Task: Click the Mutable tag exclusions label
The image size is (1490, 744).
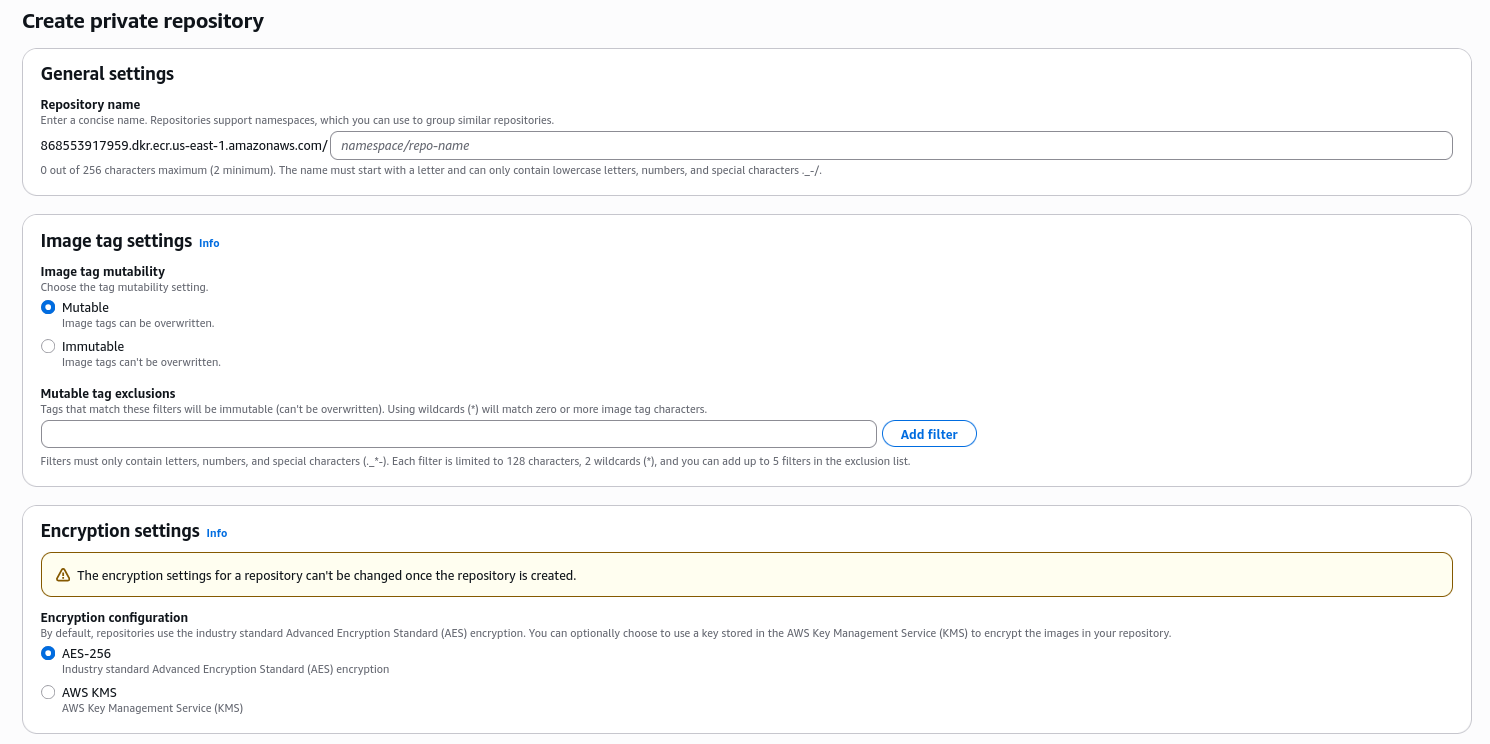Action: click(107, 393)
